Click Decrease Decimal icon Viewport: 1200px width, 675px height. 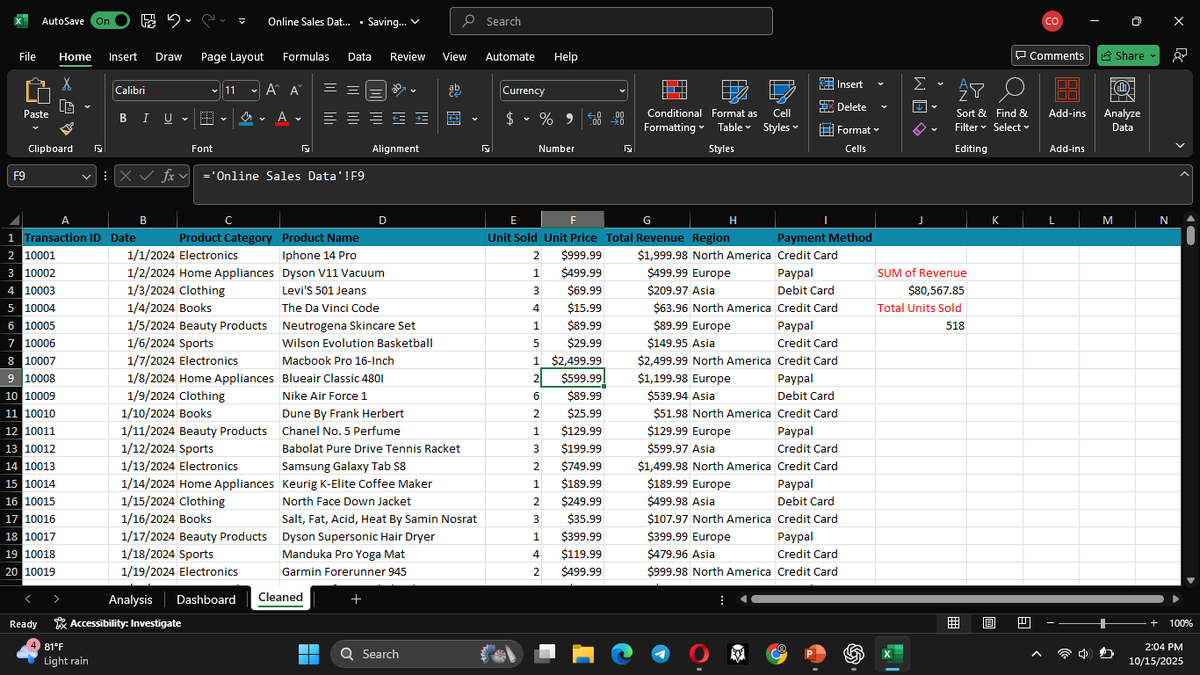[x=617, y=119]
